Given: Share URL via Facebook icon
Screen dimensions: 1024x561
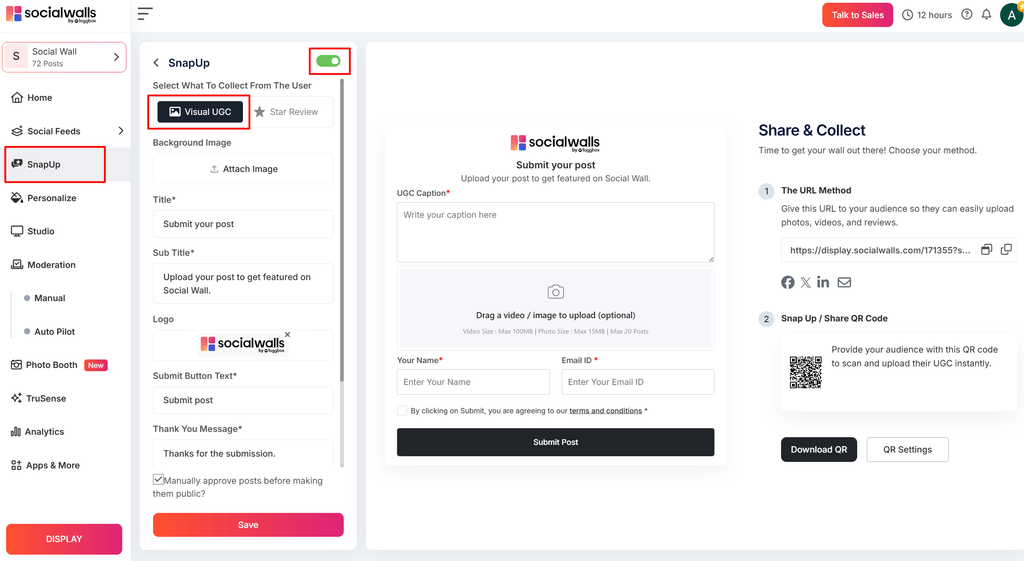Looking at the screenshot, I should (x=788, y=282).
